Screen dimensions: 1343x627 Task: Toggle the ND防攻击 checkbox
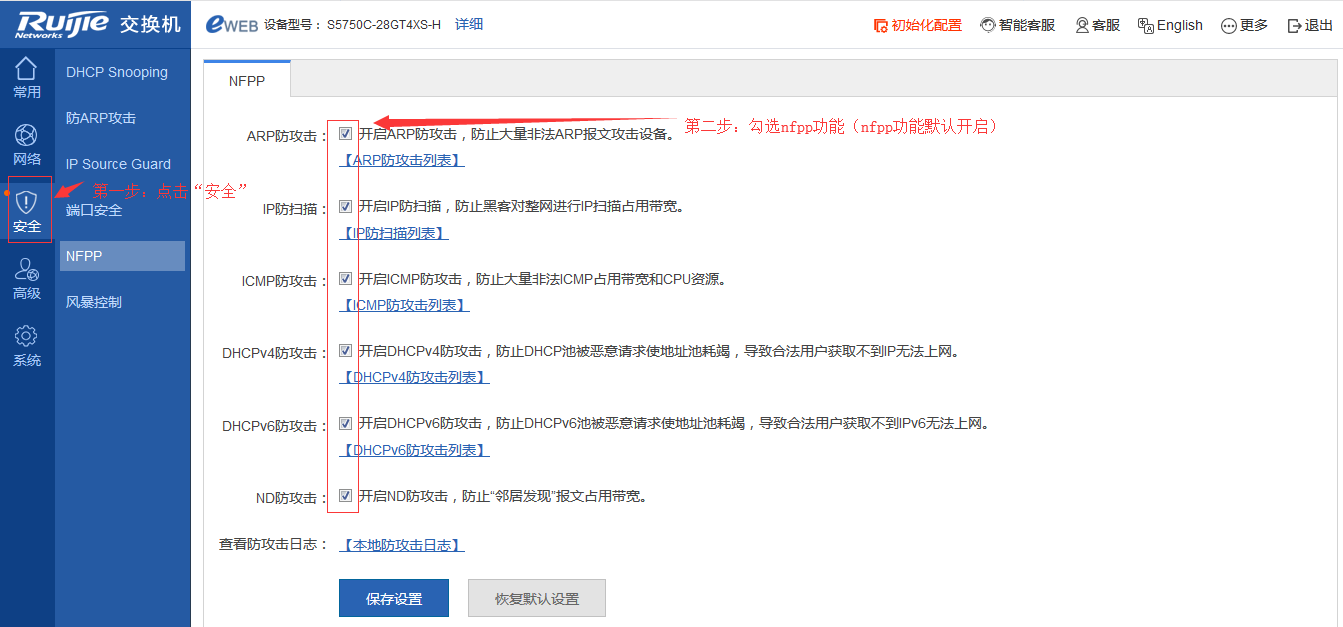tap(344, 495)
